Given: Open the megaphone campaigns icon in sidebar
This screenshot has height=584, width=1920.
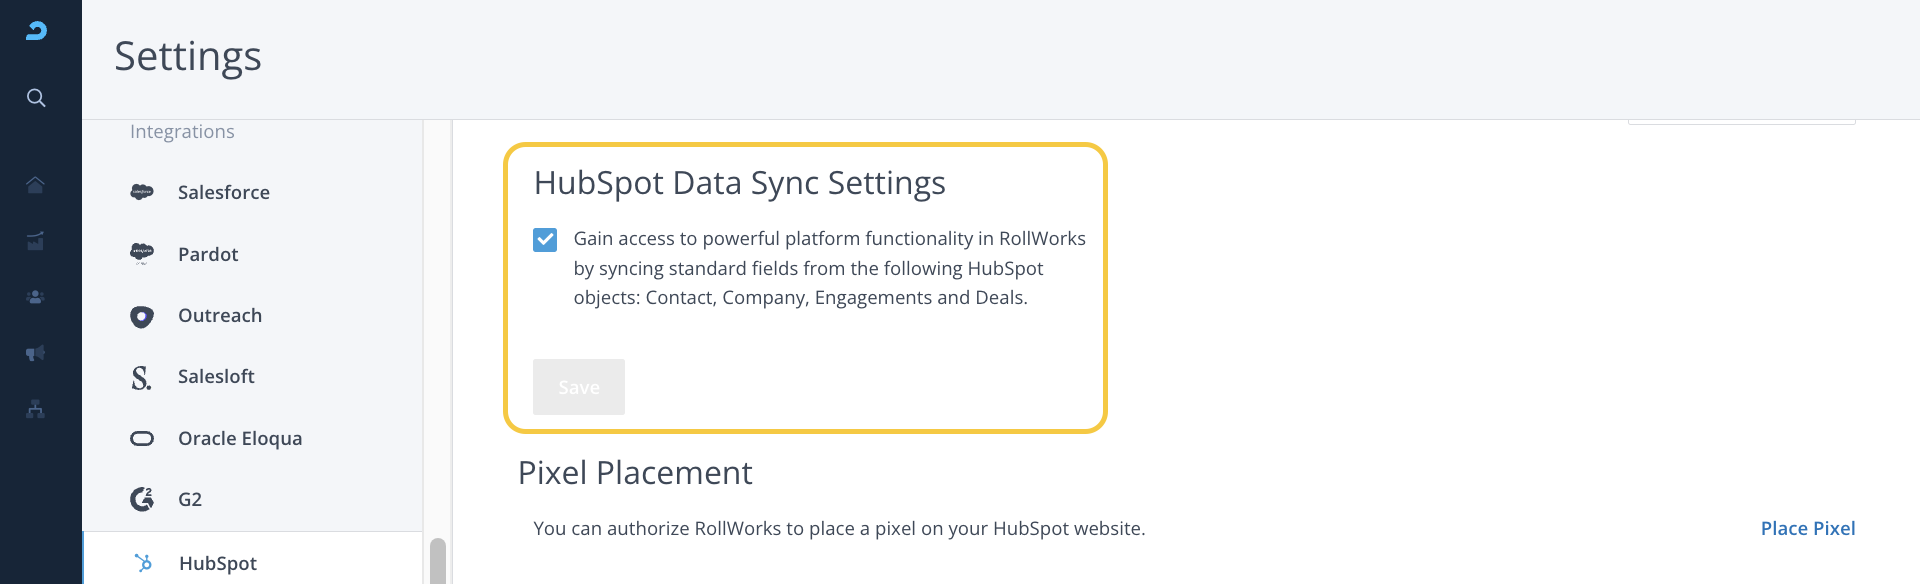Looking at the screenshot, I should tap(36, 353).
